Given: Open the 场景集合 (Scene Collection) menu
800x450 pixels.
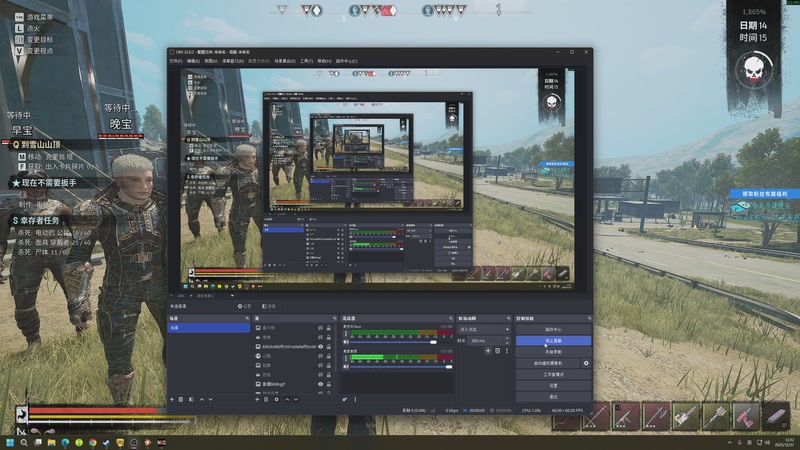Looking at the screenshot, I should 285,61.
